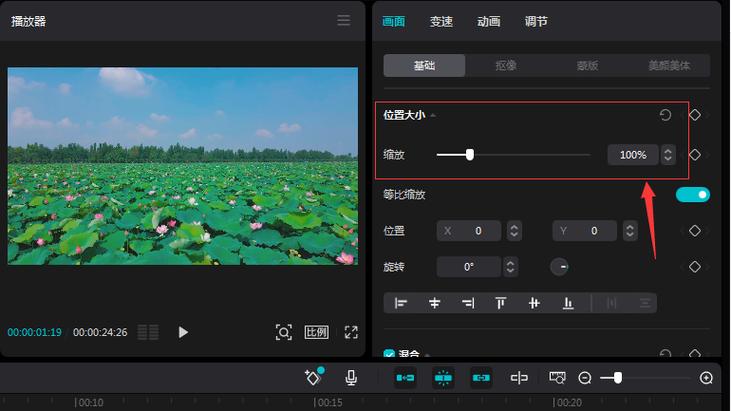The height and width of the screenshot is (411, 731).
Task: Click the distribute horizontally icon
Action: (612, 303)
